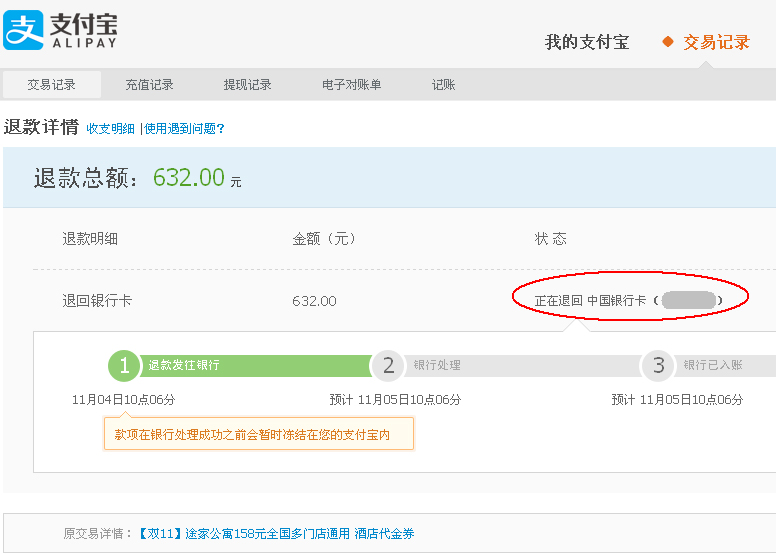Click step 2 circle 银行处理
Image resolution: width=784 pixels, height=556 pixels.
(388, 366)
